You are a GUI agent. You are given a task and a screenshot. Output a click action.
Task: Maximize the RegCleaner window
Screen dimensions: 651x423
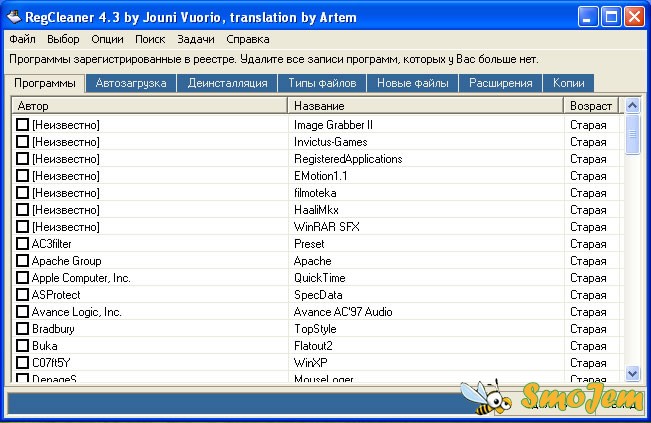(611, 17)
